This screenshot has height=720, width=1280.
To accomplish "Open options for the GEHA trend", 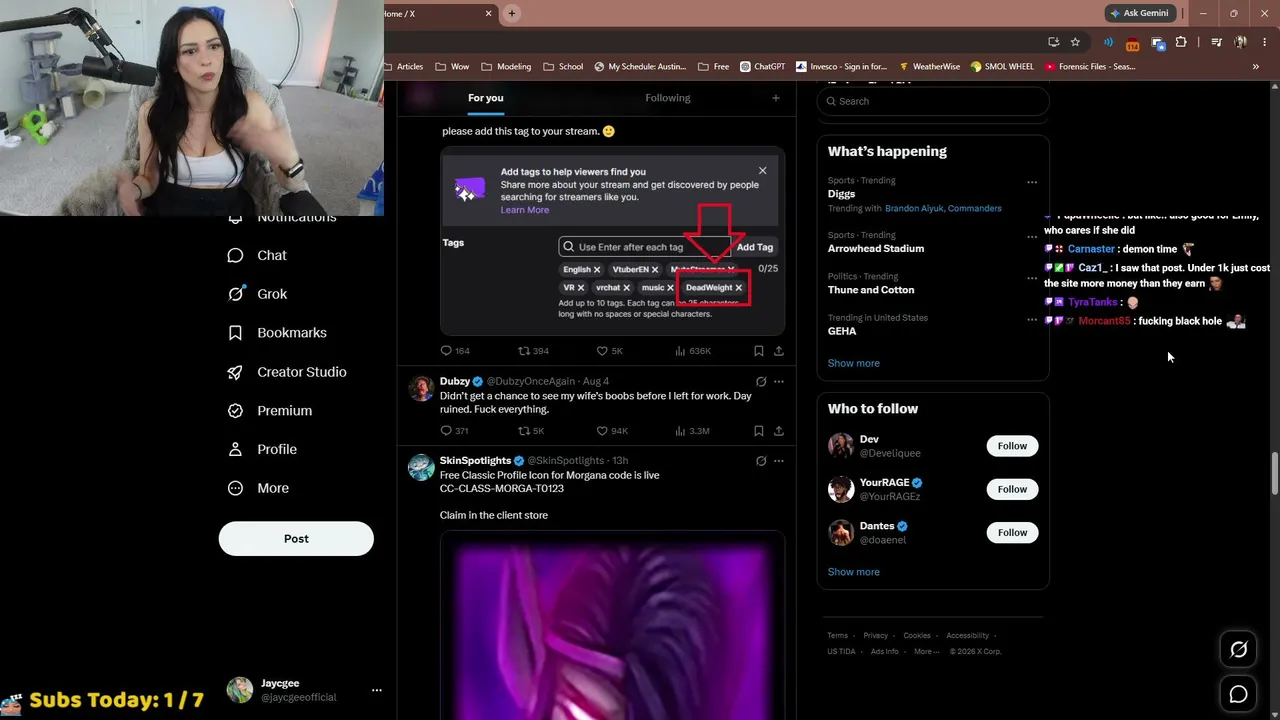I will [x=1032, y=320].
